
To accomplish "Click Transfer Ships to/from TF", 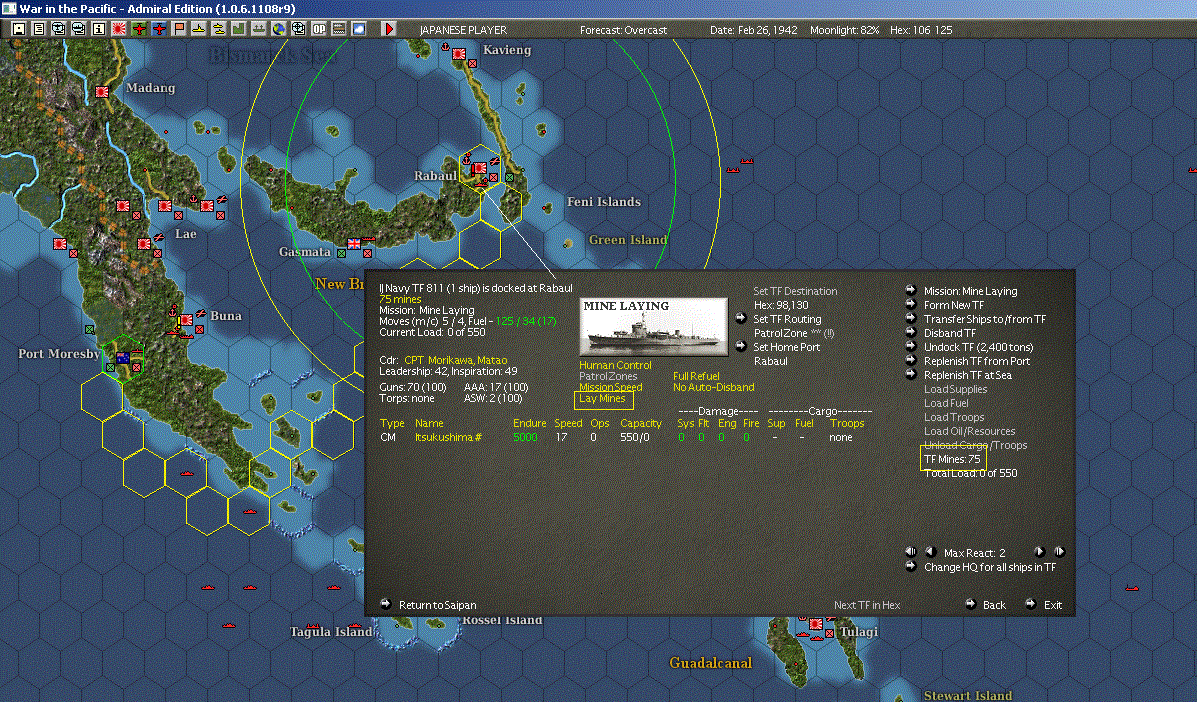I will [x=985, y=319].
